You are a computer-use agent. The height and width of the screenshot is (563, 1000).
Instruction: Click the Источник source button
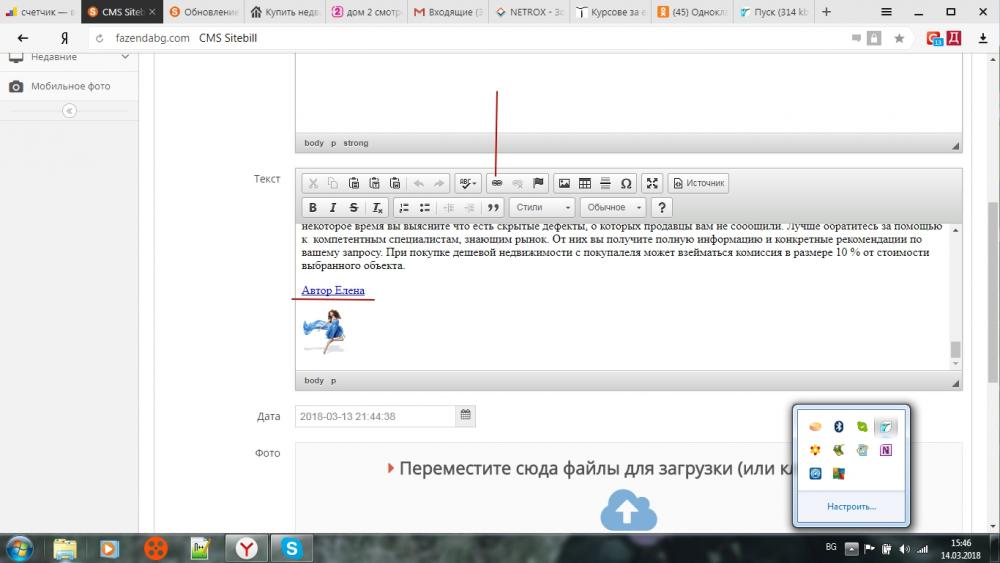[x=698, y=183]
